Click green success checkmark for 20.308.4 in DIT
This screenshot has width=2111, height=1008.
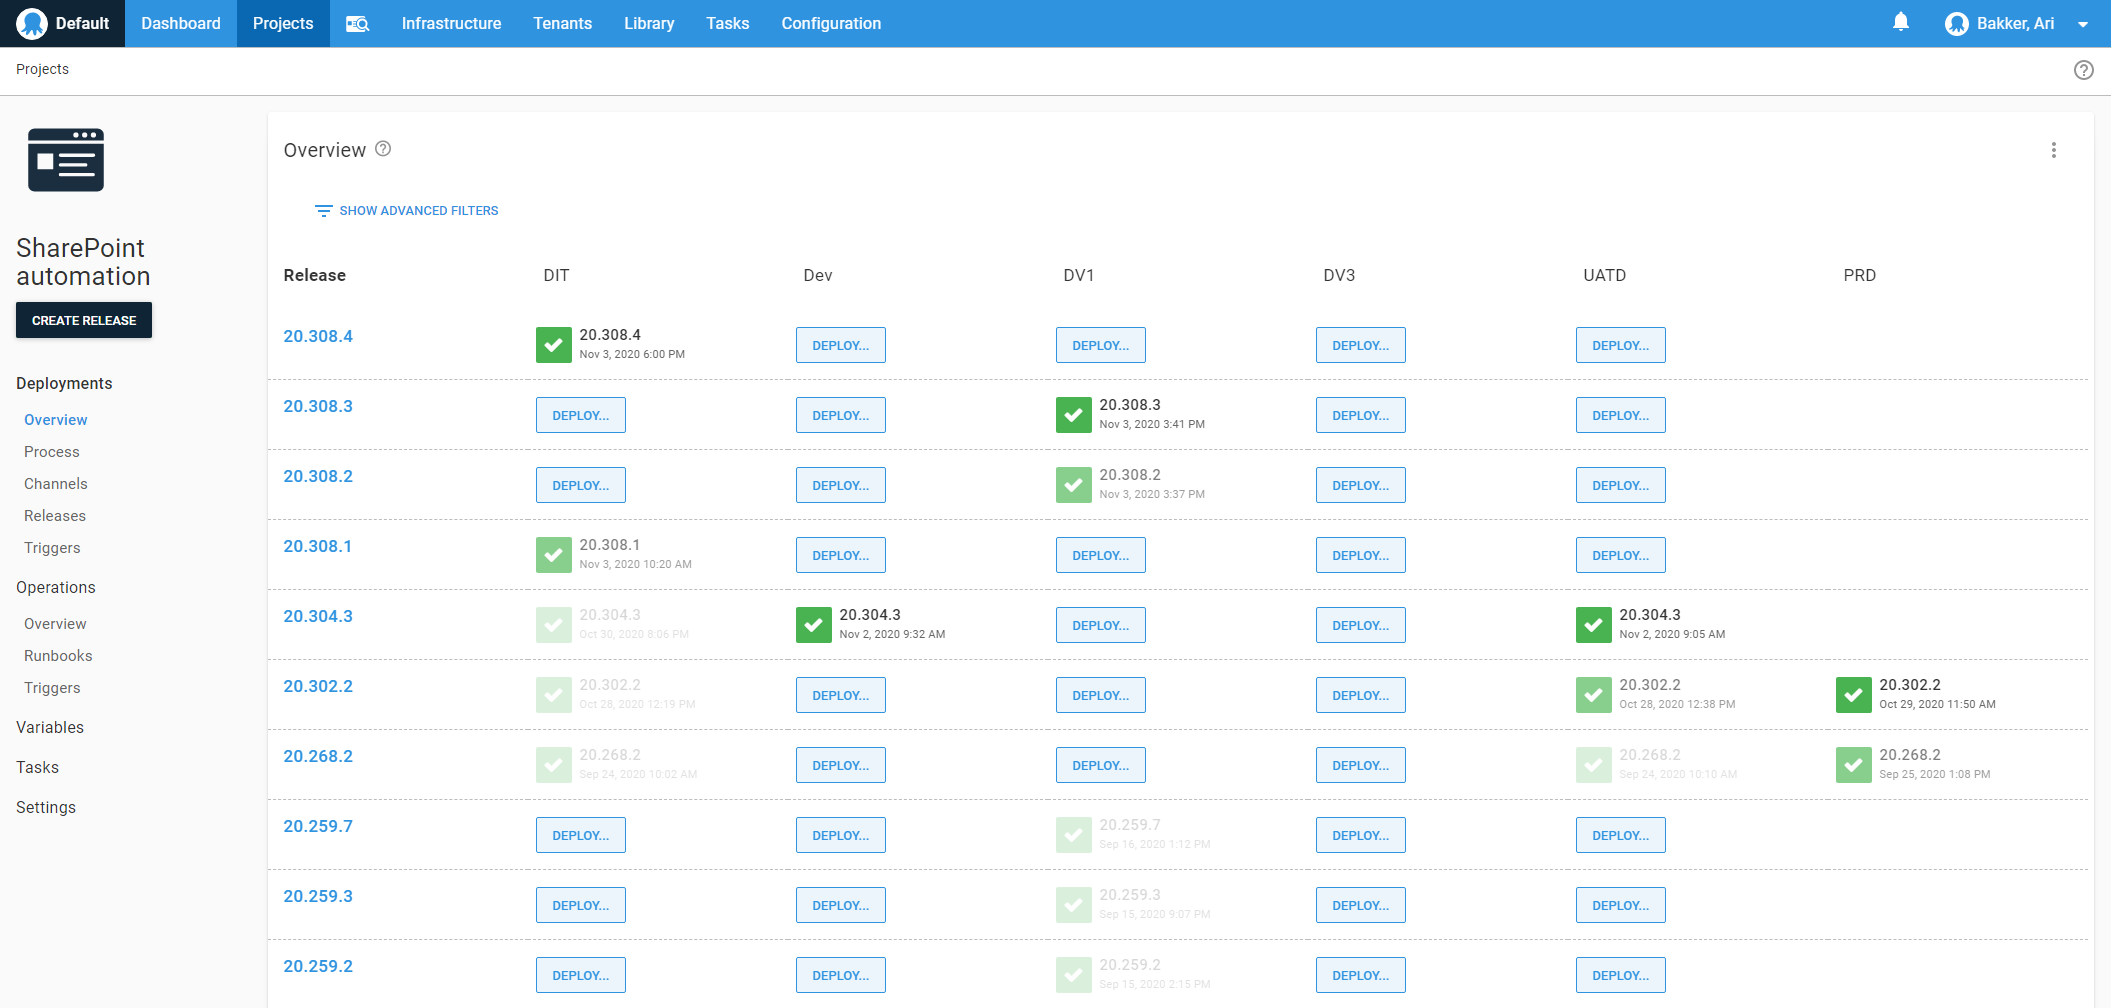tap(553, 345)
